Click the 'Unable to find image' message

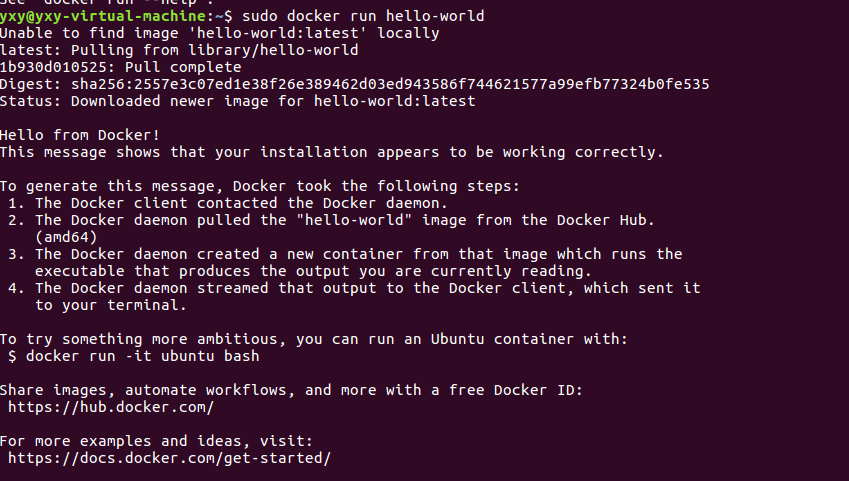tap(219, 33)
